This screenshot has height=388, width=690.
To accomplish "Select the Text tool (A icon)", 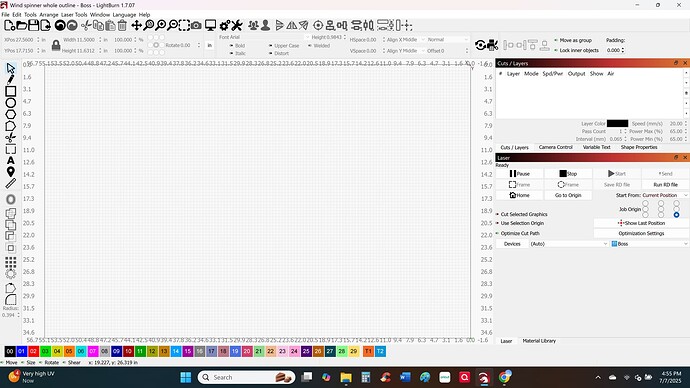I will (11, 161).
